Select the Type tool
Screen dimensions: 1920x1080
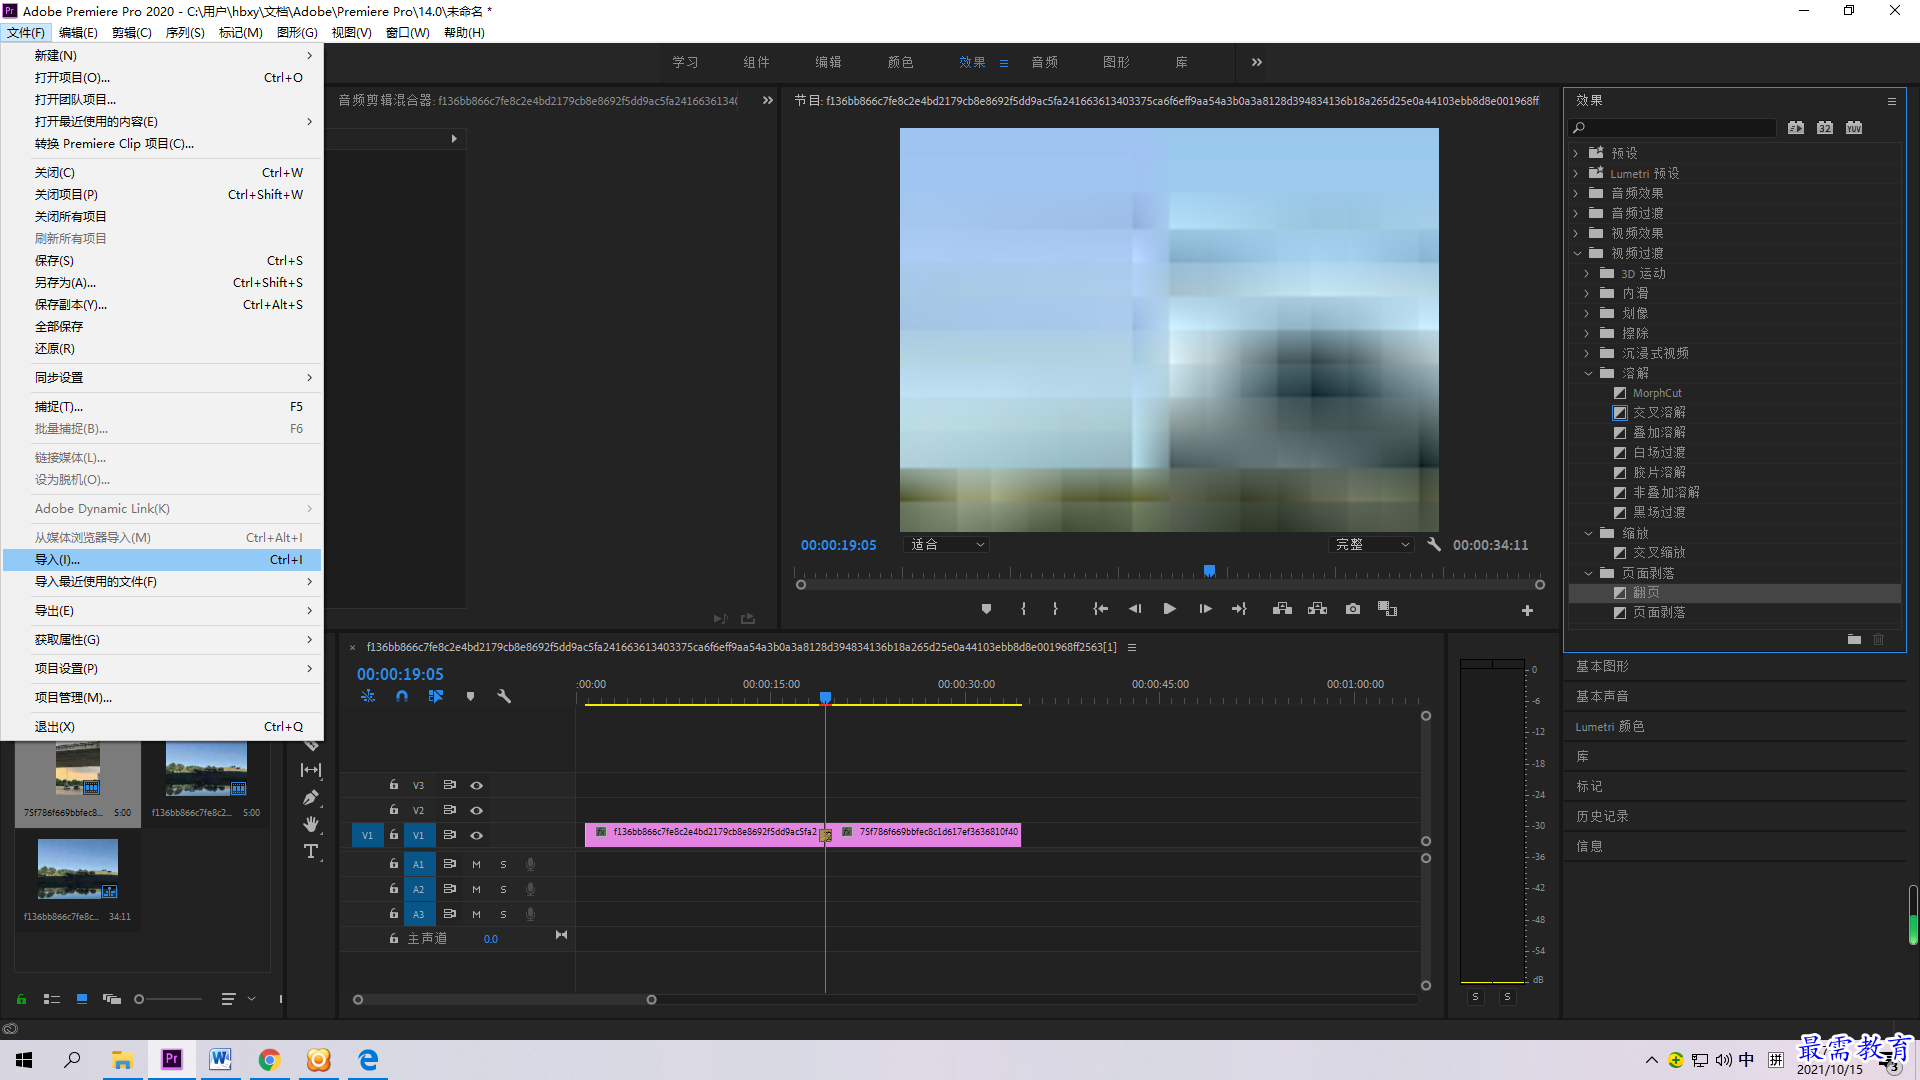[x=311, y=851]
